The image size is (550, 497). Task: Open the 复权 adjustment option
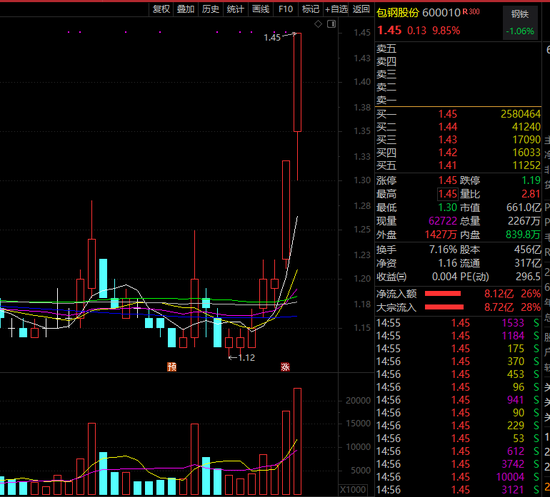tap(162, 9)
